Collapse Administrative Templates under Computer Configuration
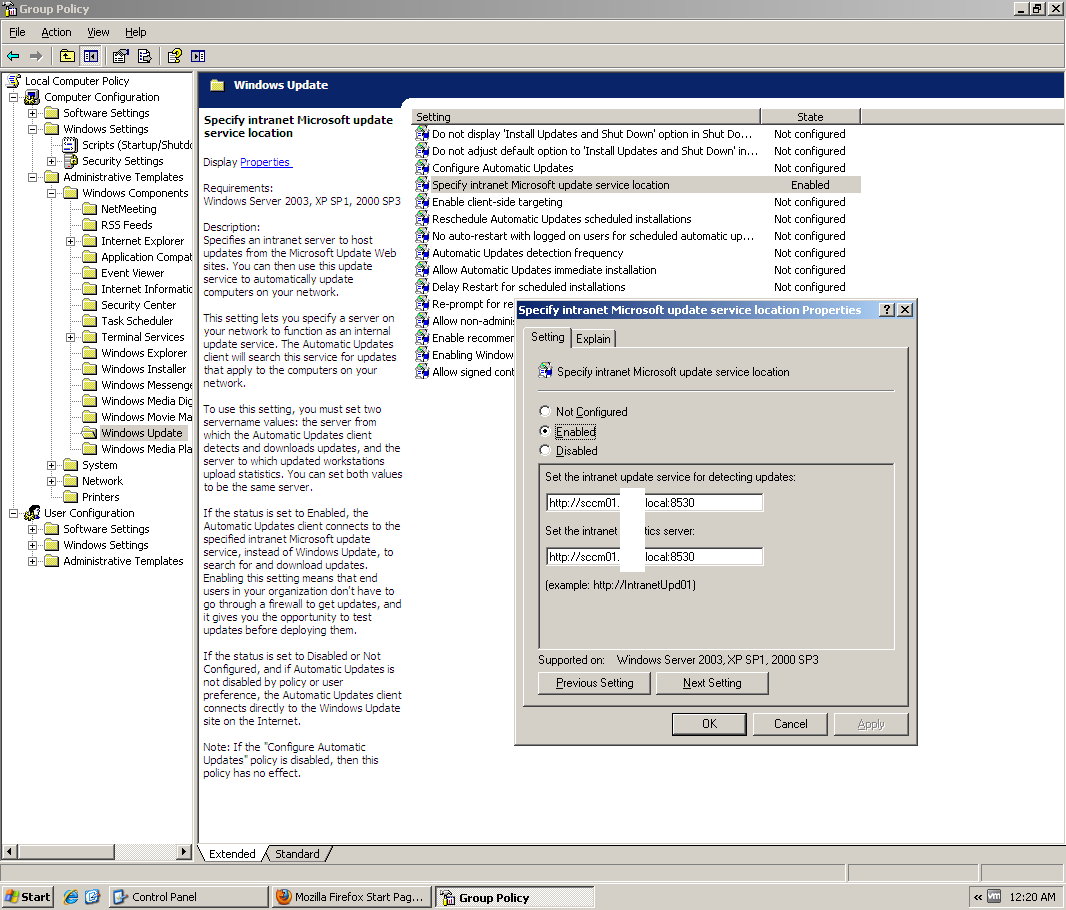Image resolution: width=1066 pixels, height=910 pixels. click(x=32, y=177)
